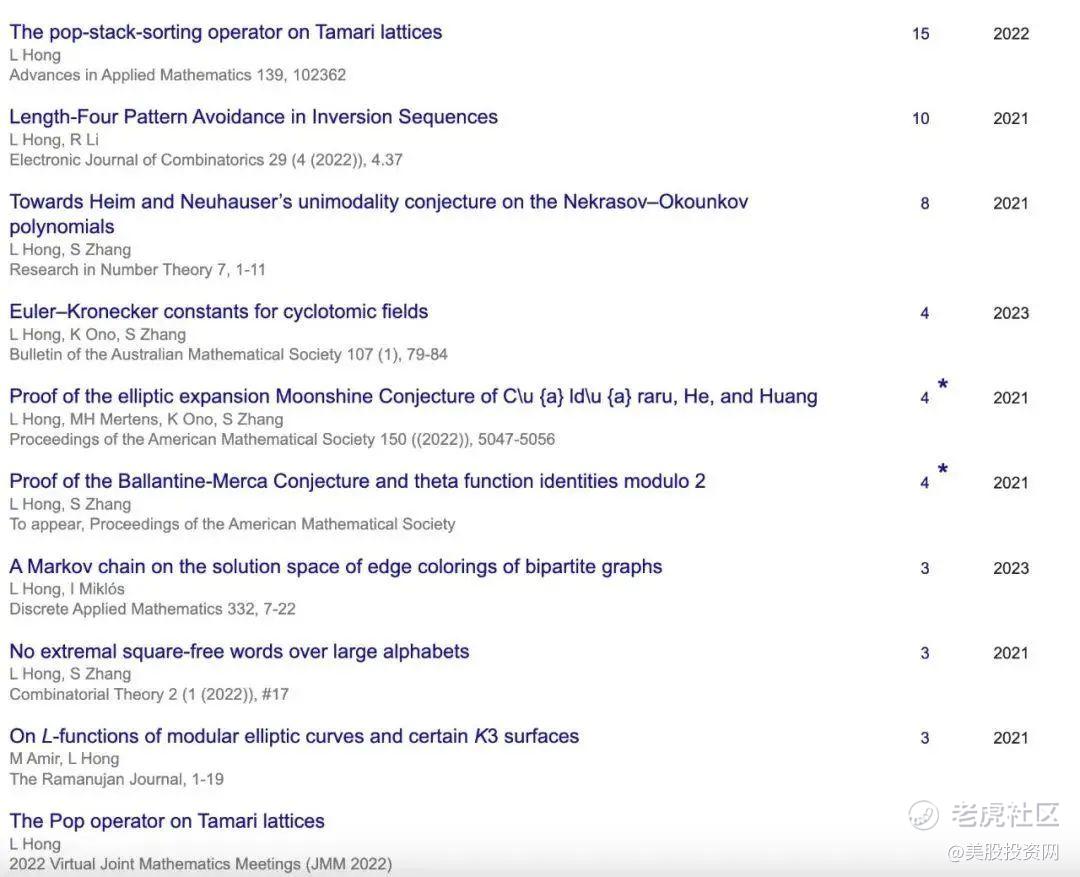View the 8 citations of Nekrasov–Okounkov paper
This screenshot has height=877, width=1080.
point(924,204)
